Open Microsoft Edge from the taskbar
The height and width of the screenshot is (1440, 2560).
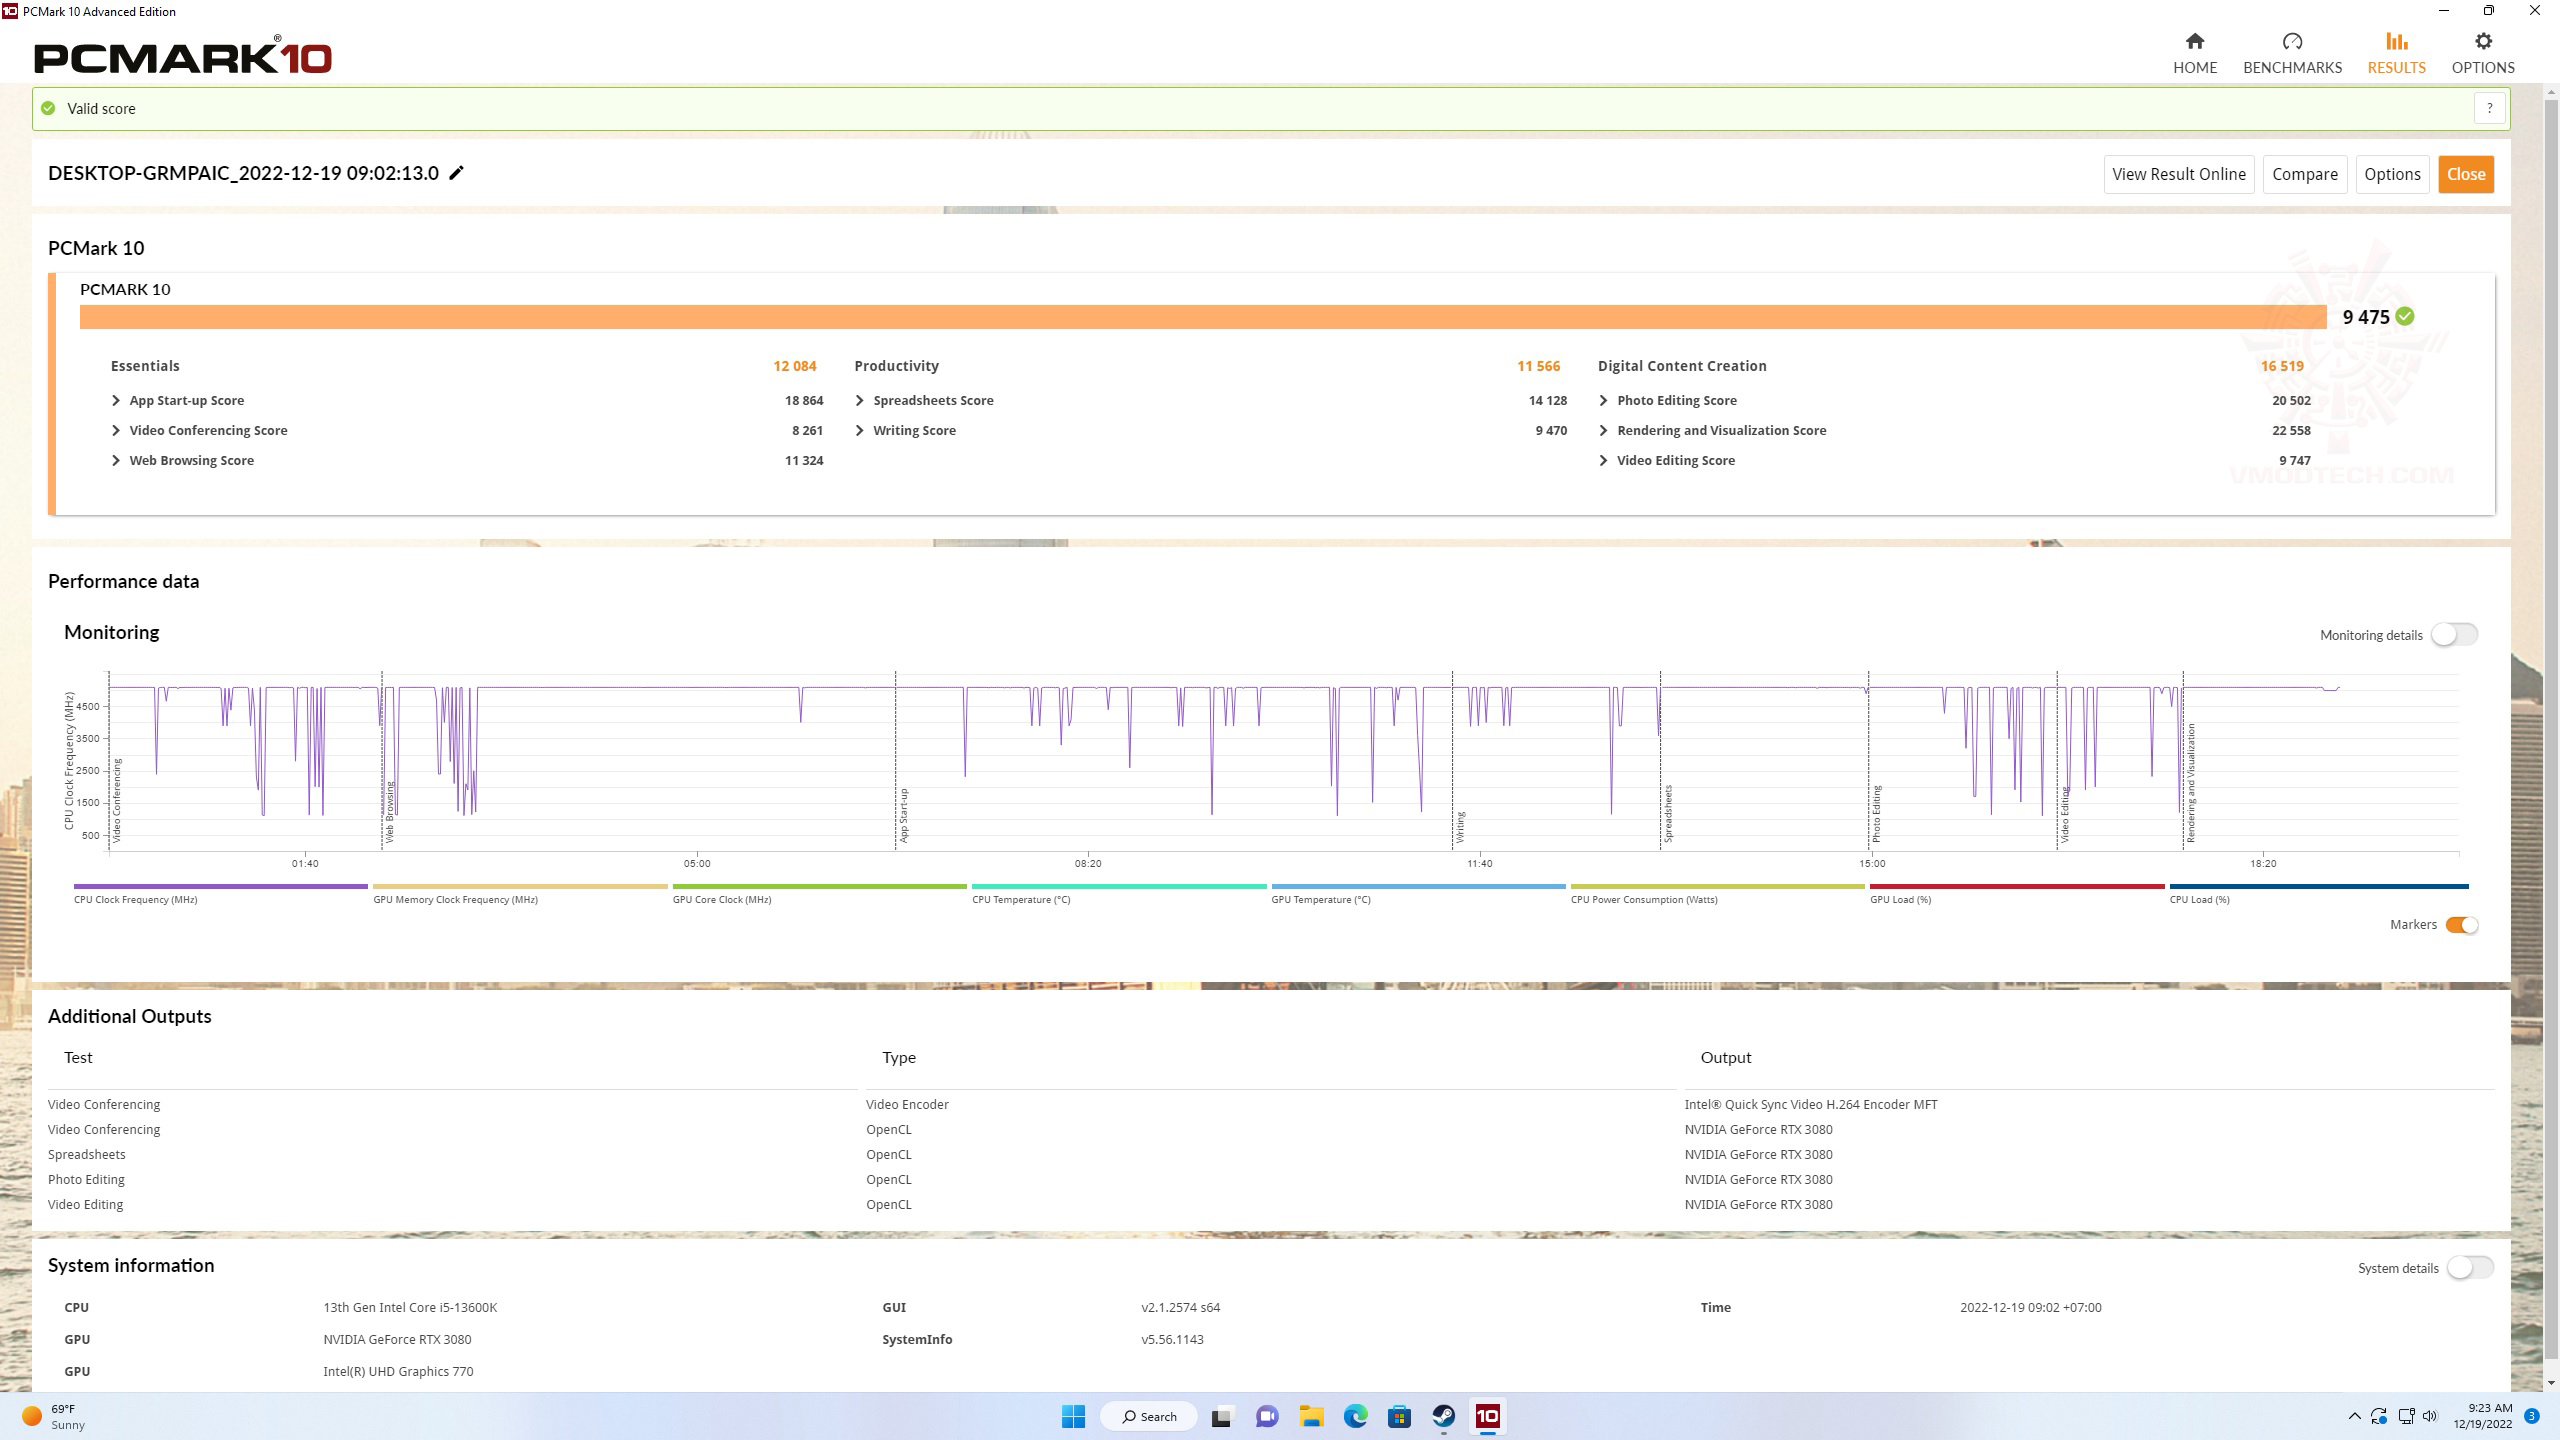(x=1355, y=1416)
